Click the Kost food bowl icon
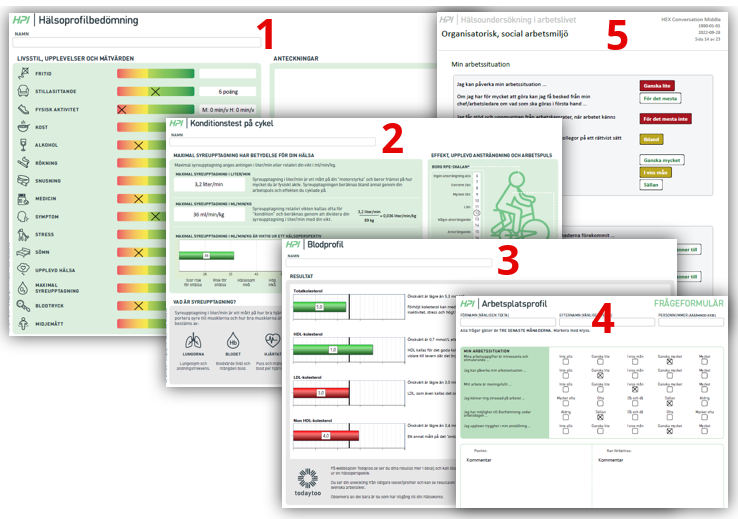The height and width of the screenshot is (519, 738). [x=24, y=127]
